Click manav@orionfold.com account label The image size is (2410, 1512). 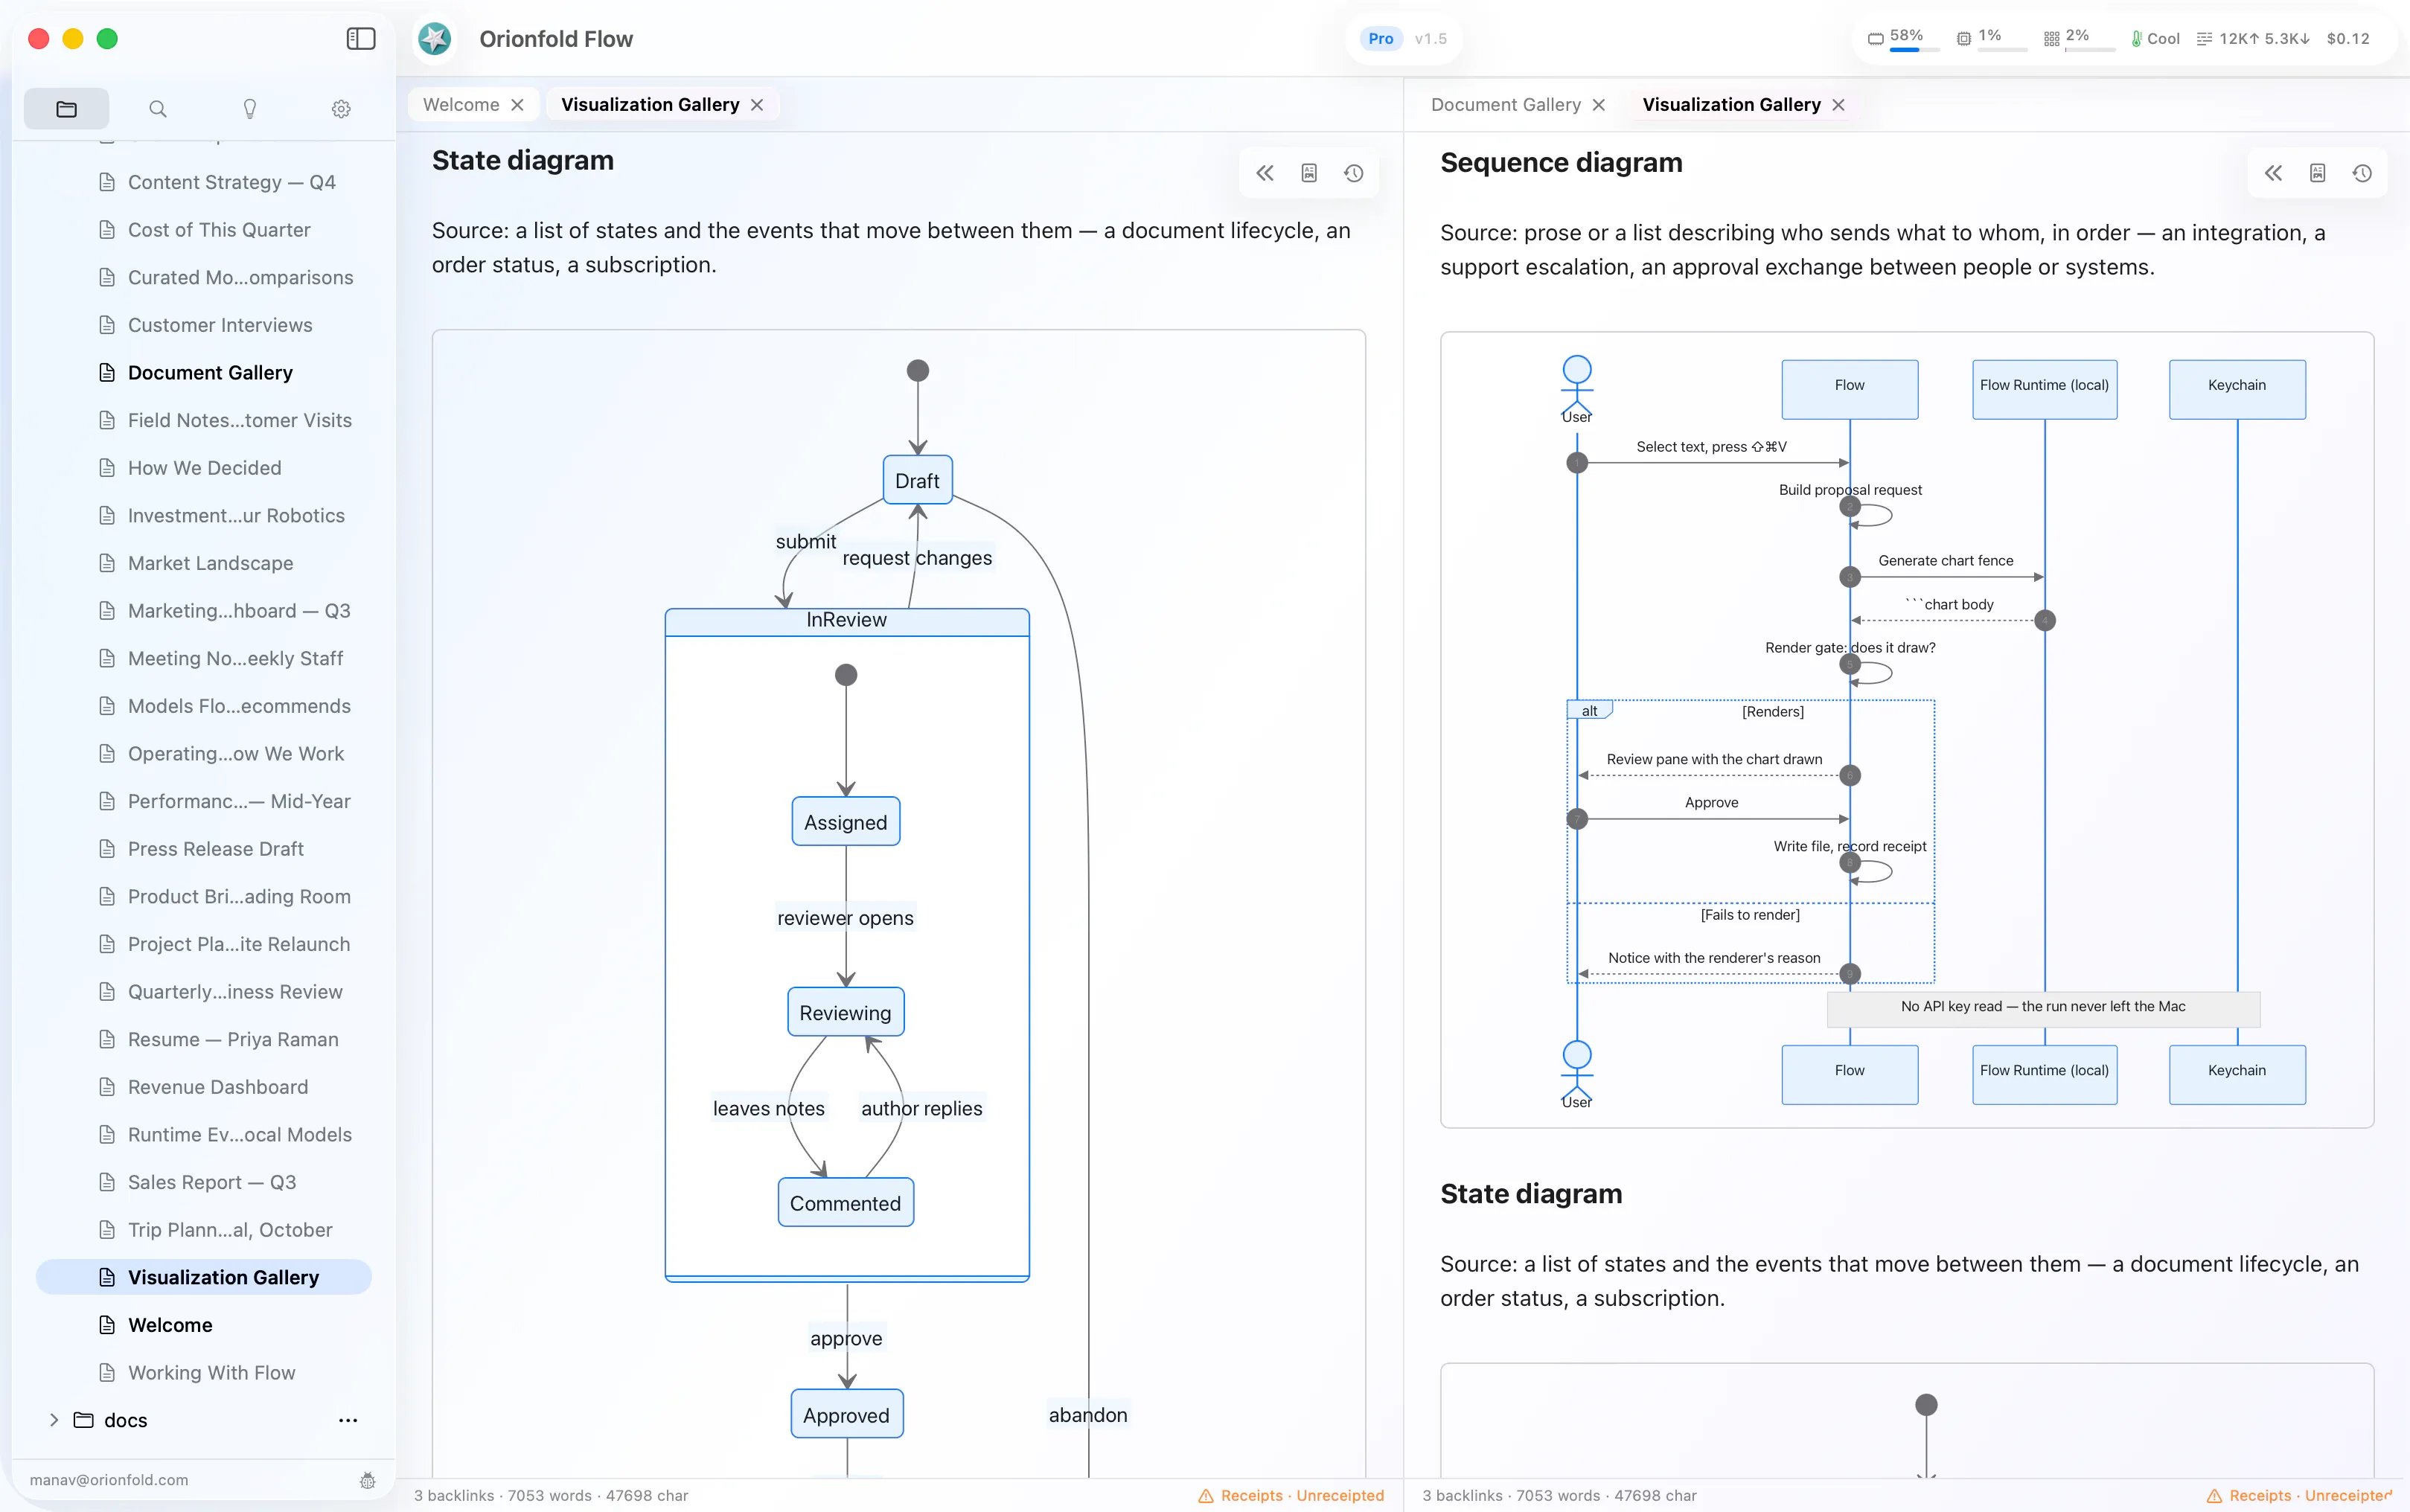coord(109,1480)
